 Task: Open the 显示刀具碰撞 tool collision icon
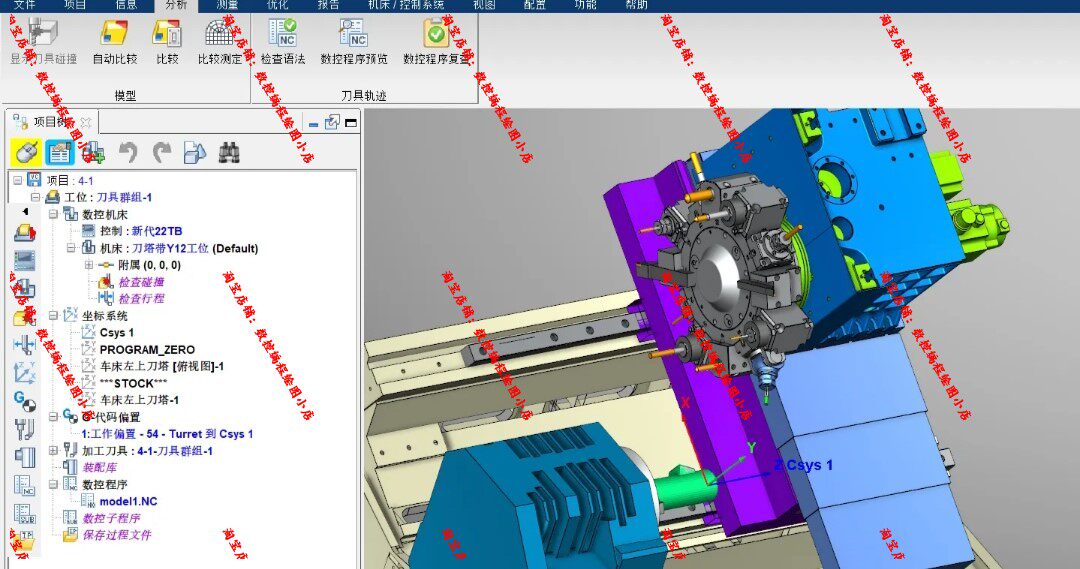43,41
